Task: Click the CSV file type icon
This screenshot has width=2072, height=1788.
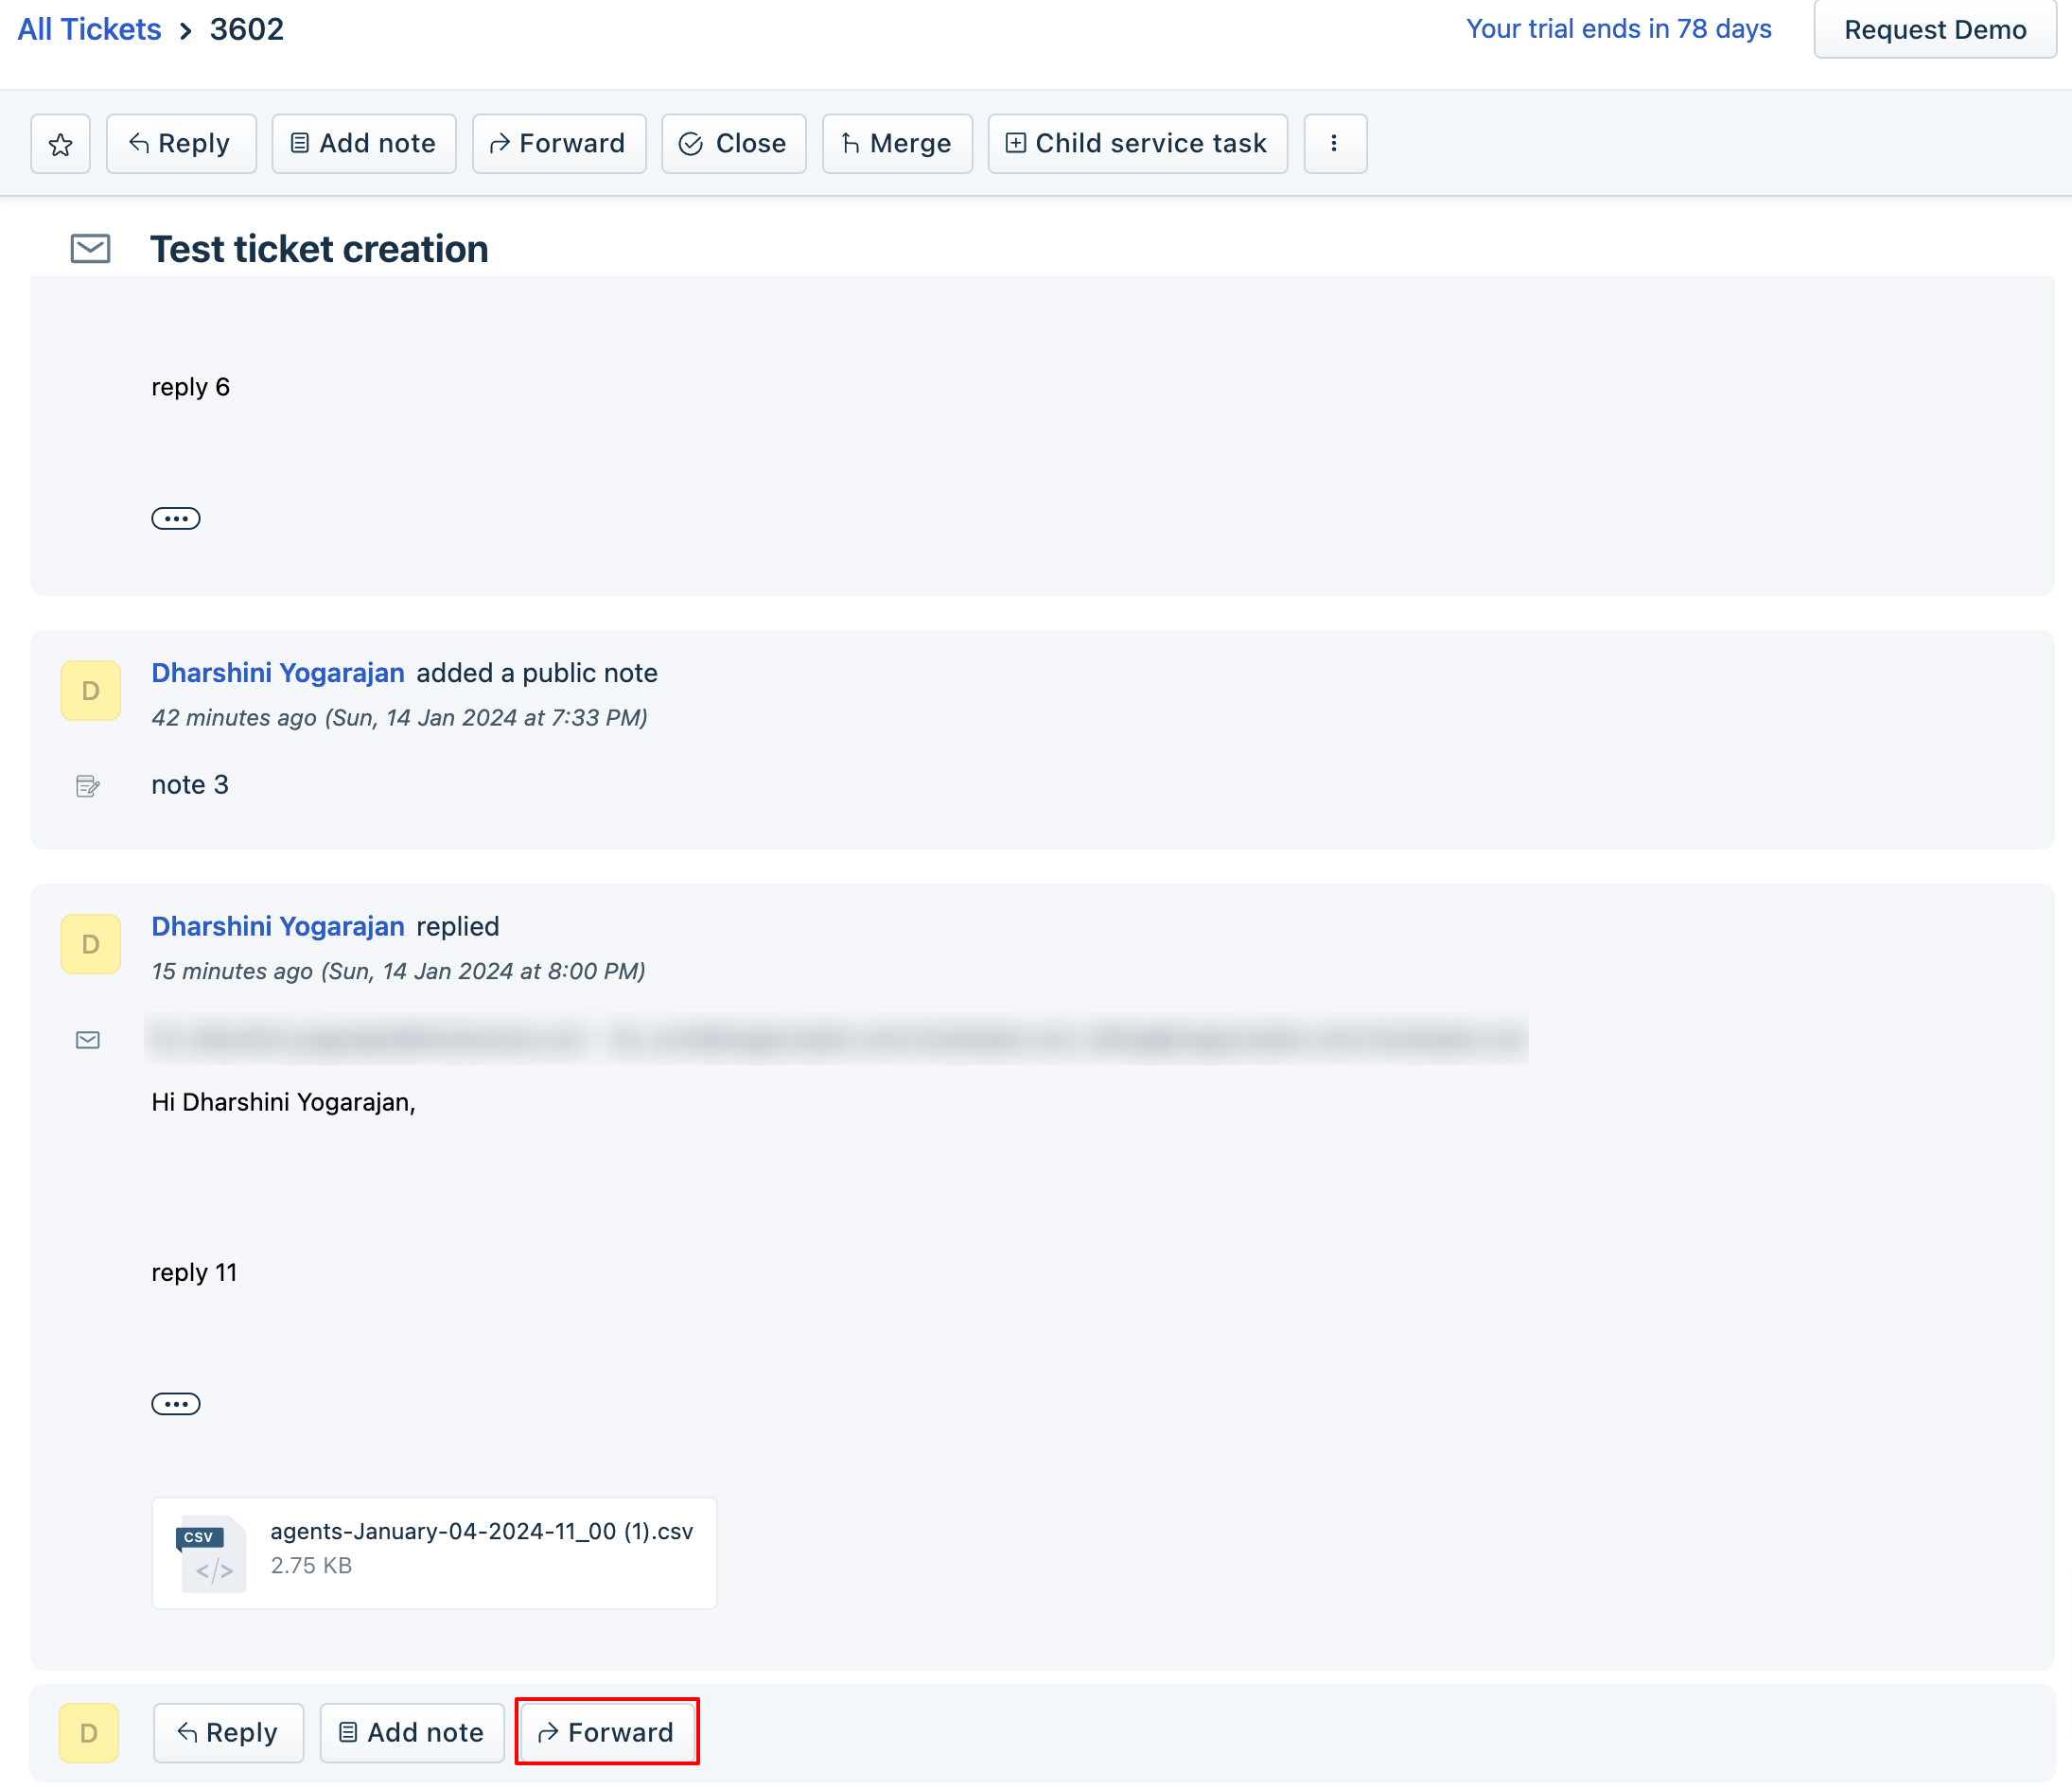Action: pyautogui.click(x=211, y=1553)
